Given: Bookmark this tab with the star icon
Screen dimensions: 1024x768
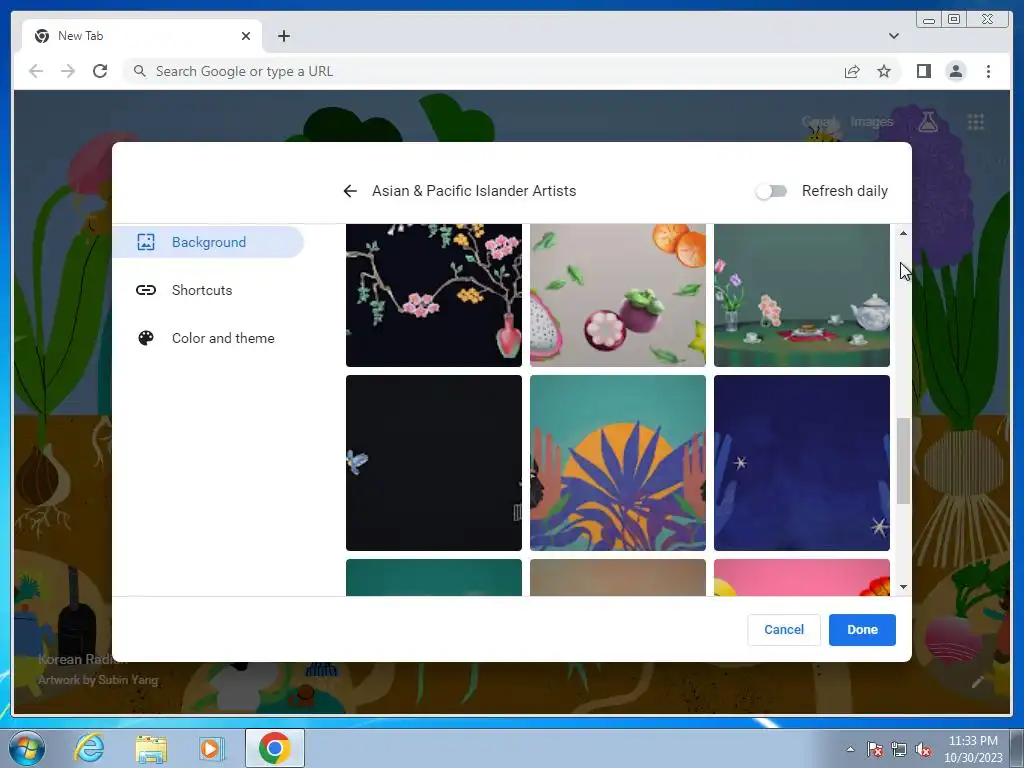Looking at the screenshot, I should click(884, 71).
